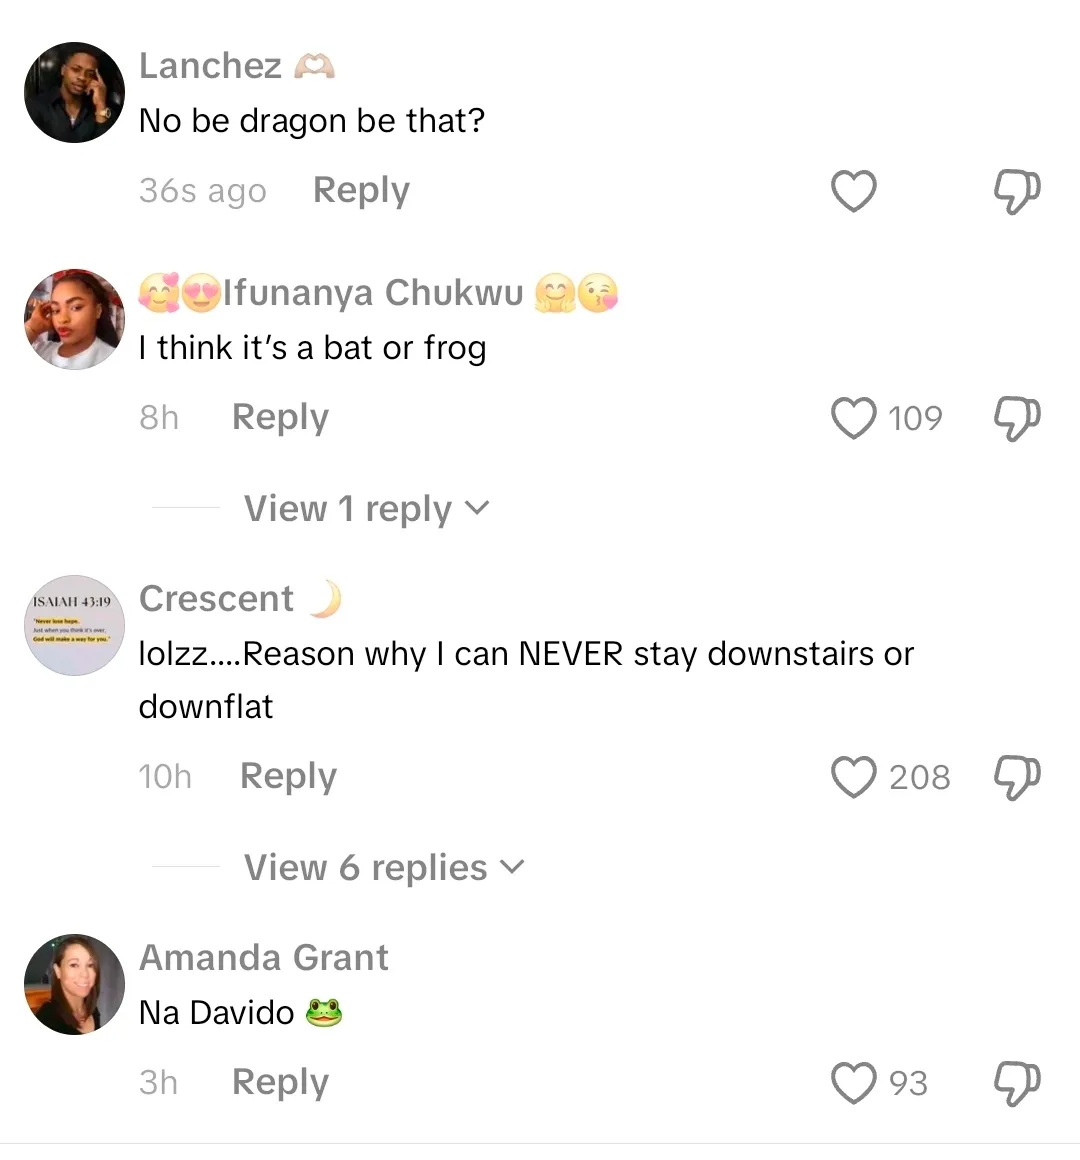Dislike Crescent's comment
Viewport: 1080px width, 1160px height.
pos(1017,777)
